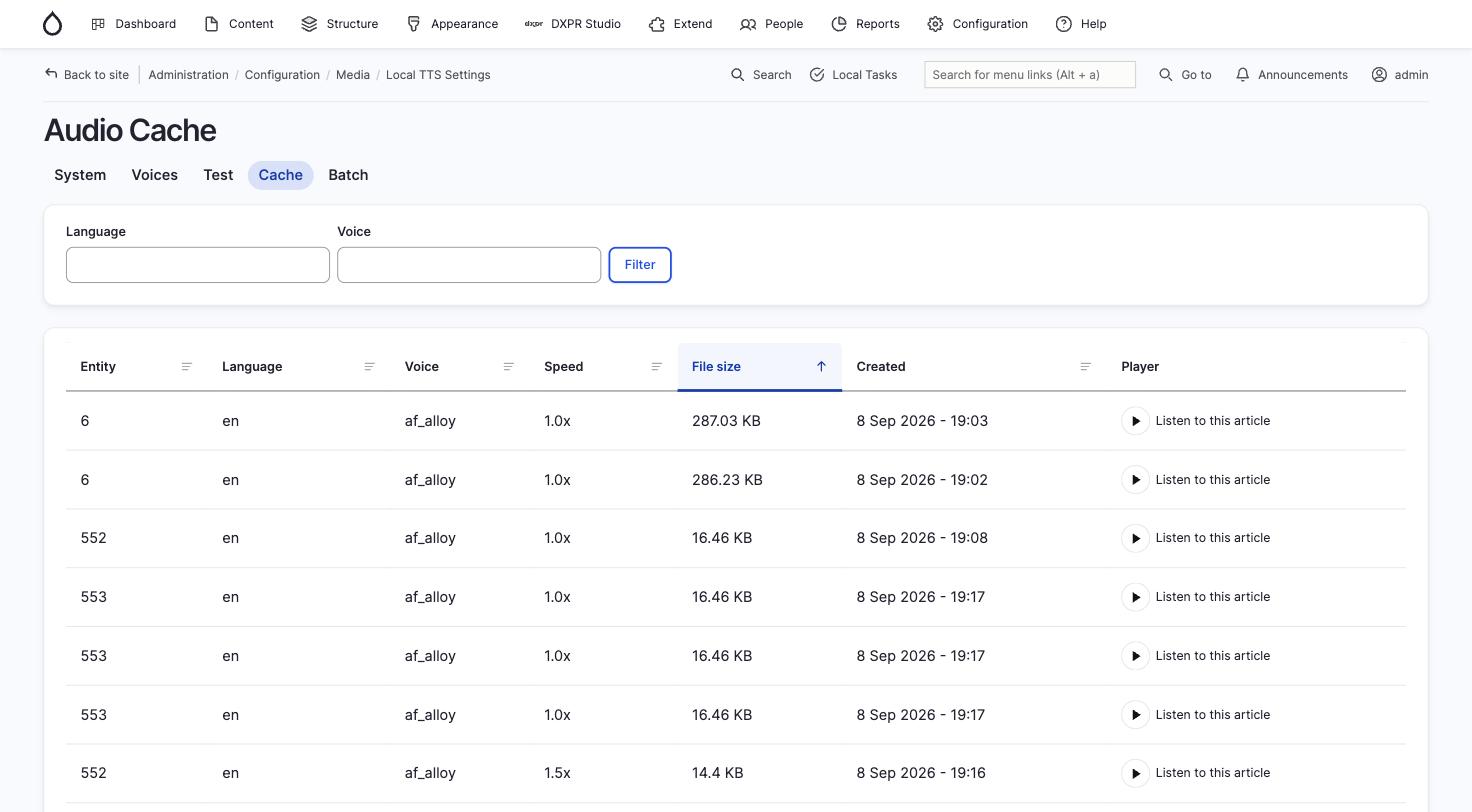
Task: Play audio for the 287.03 KB entry
Action: tap(1135, 421)
